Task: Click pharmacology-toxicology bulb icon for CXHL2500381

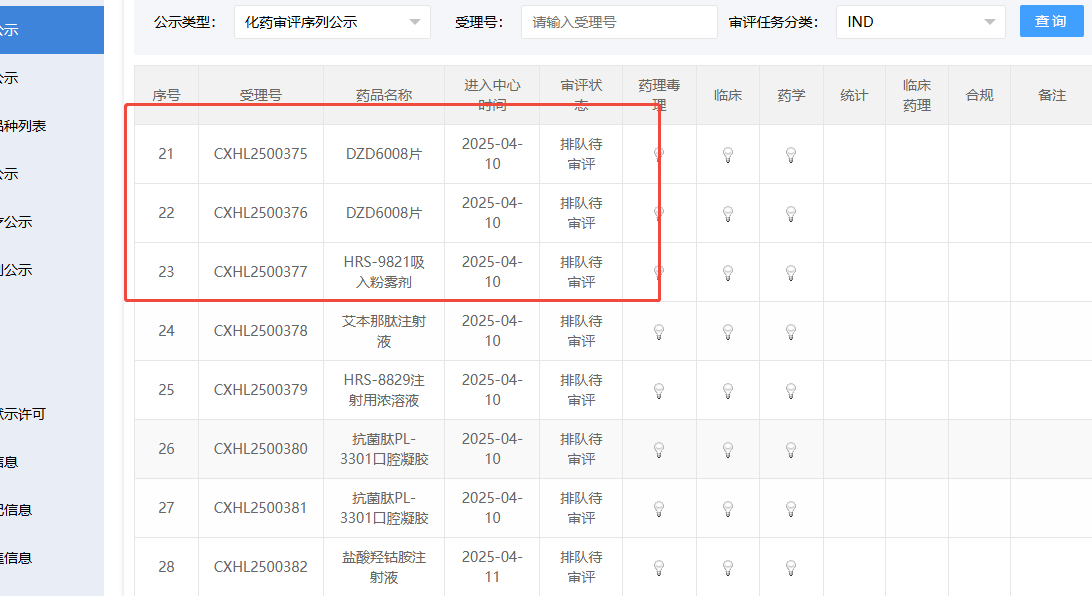Action: 659,509
